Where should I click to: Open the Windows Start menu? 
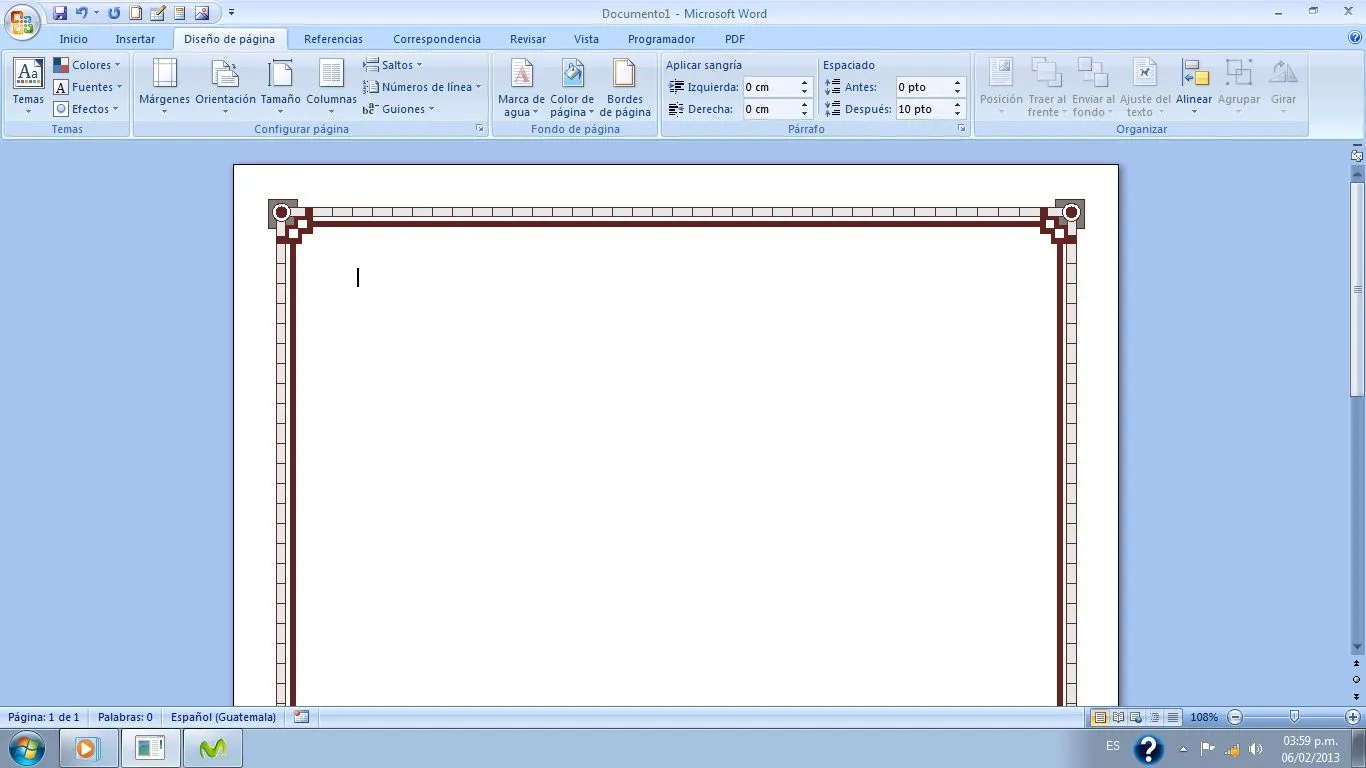[x=26, y=748]
